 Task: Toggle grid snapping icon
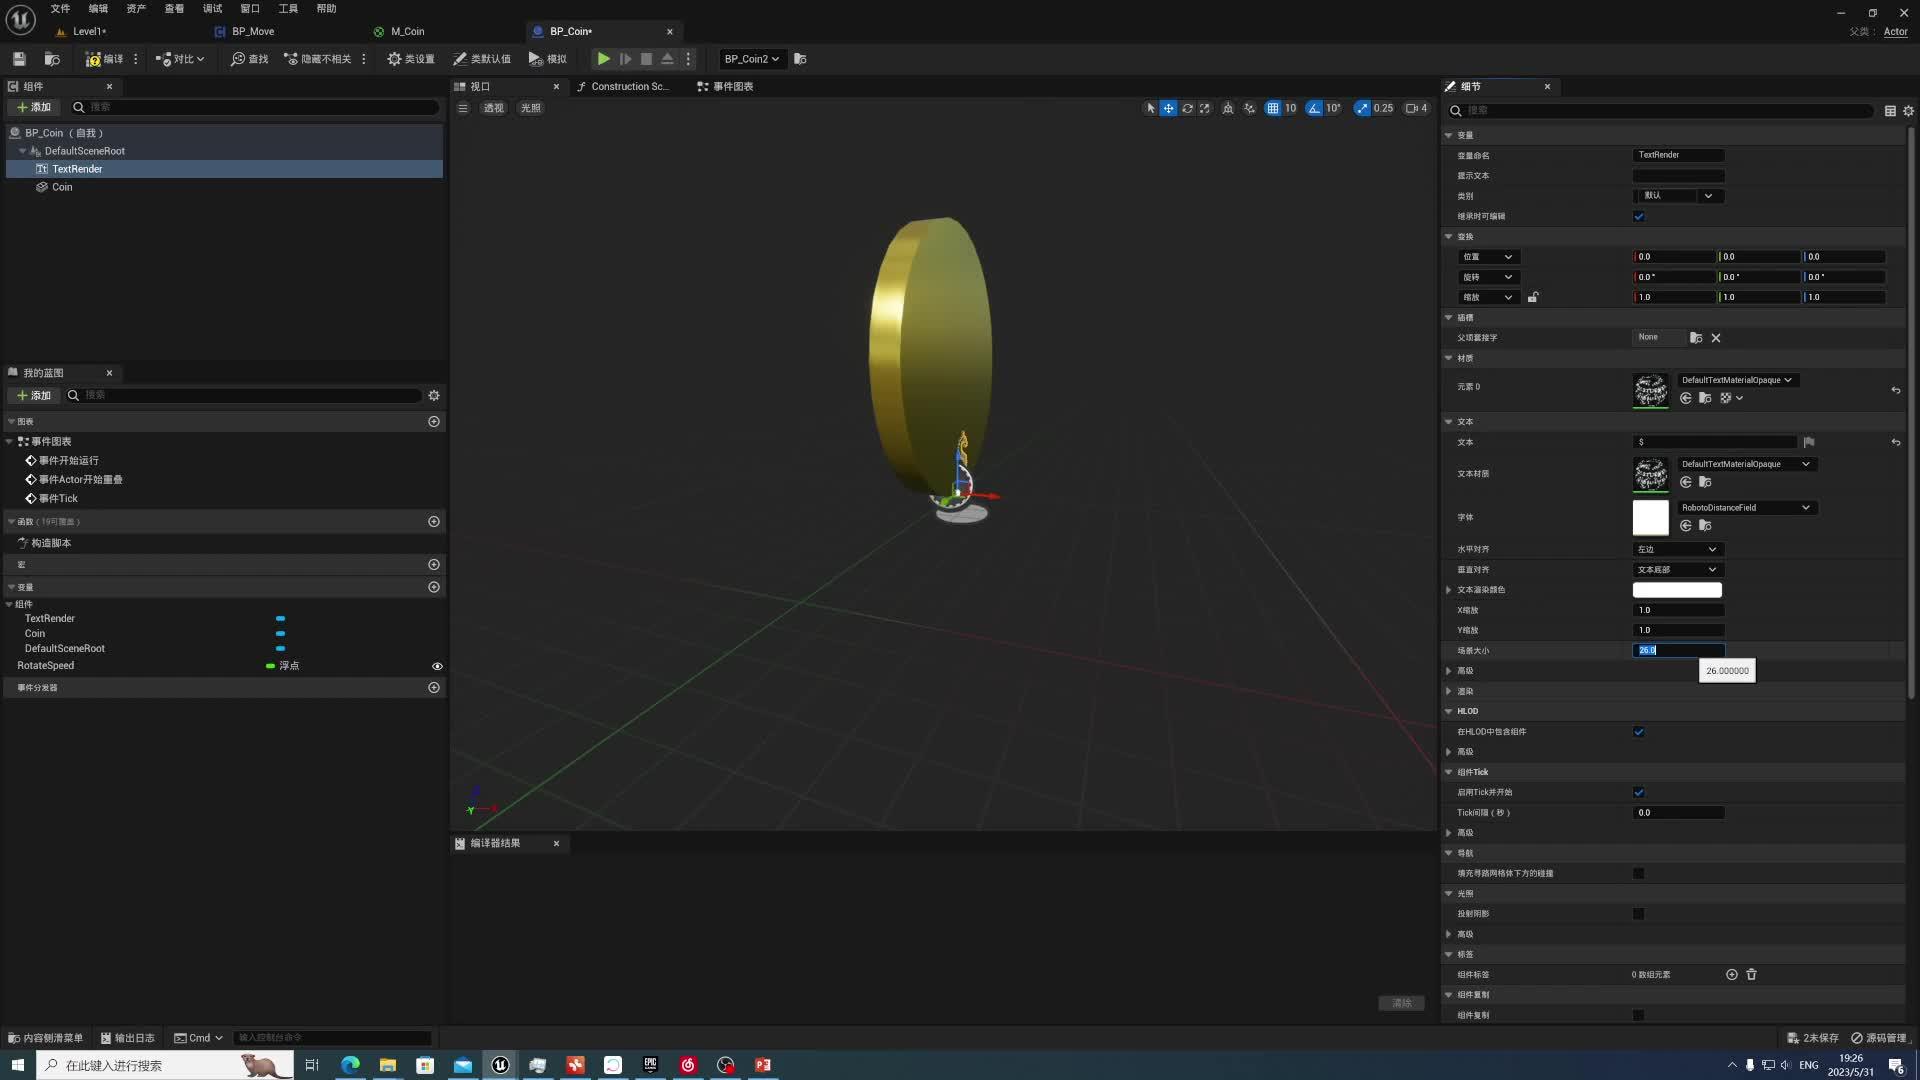click(1272, 108)
